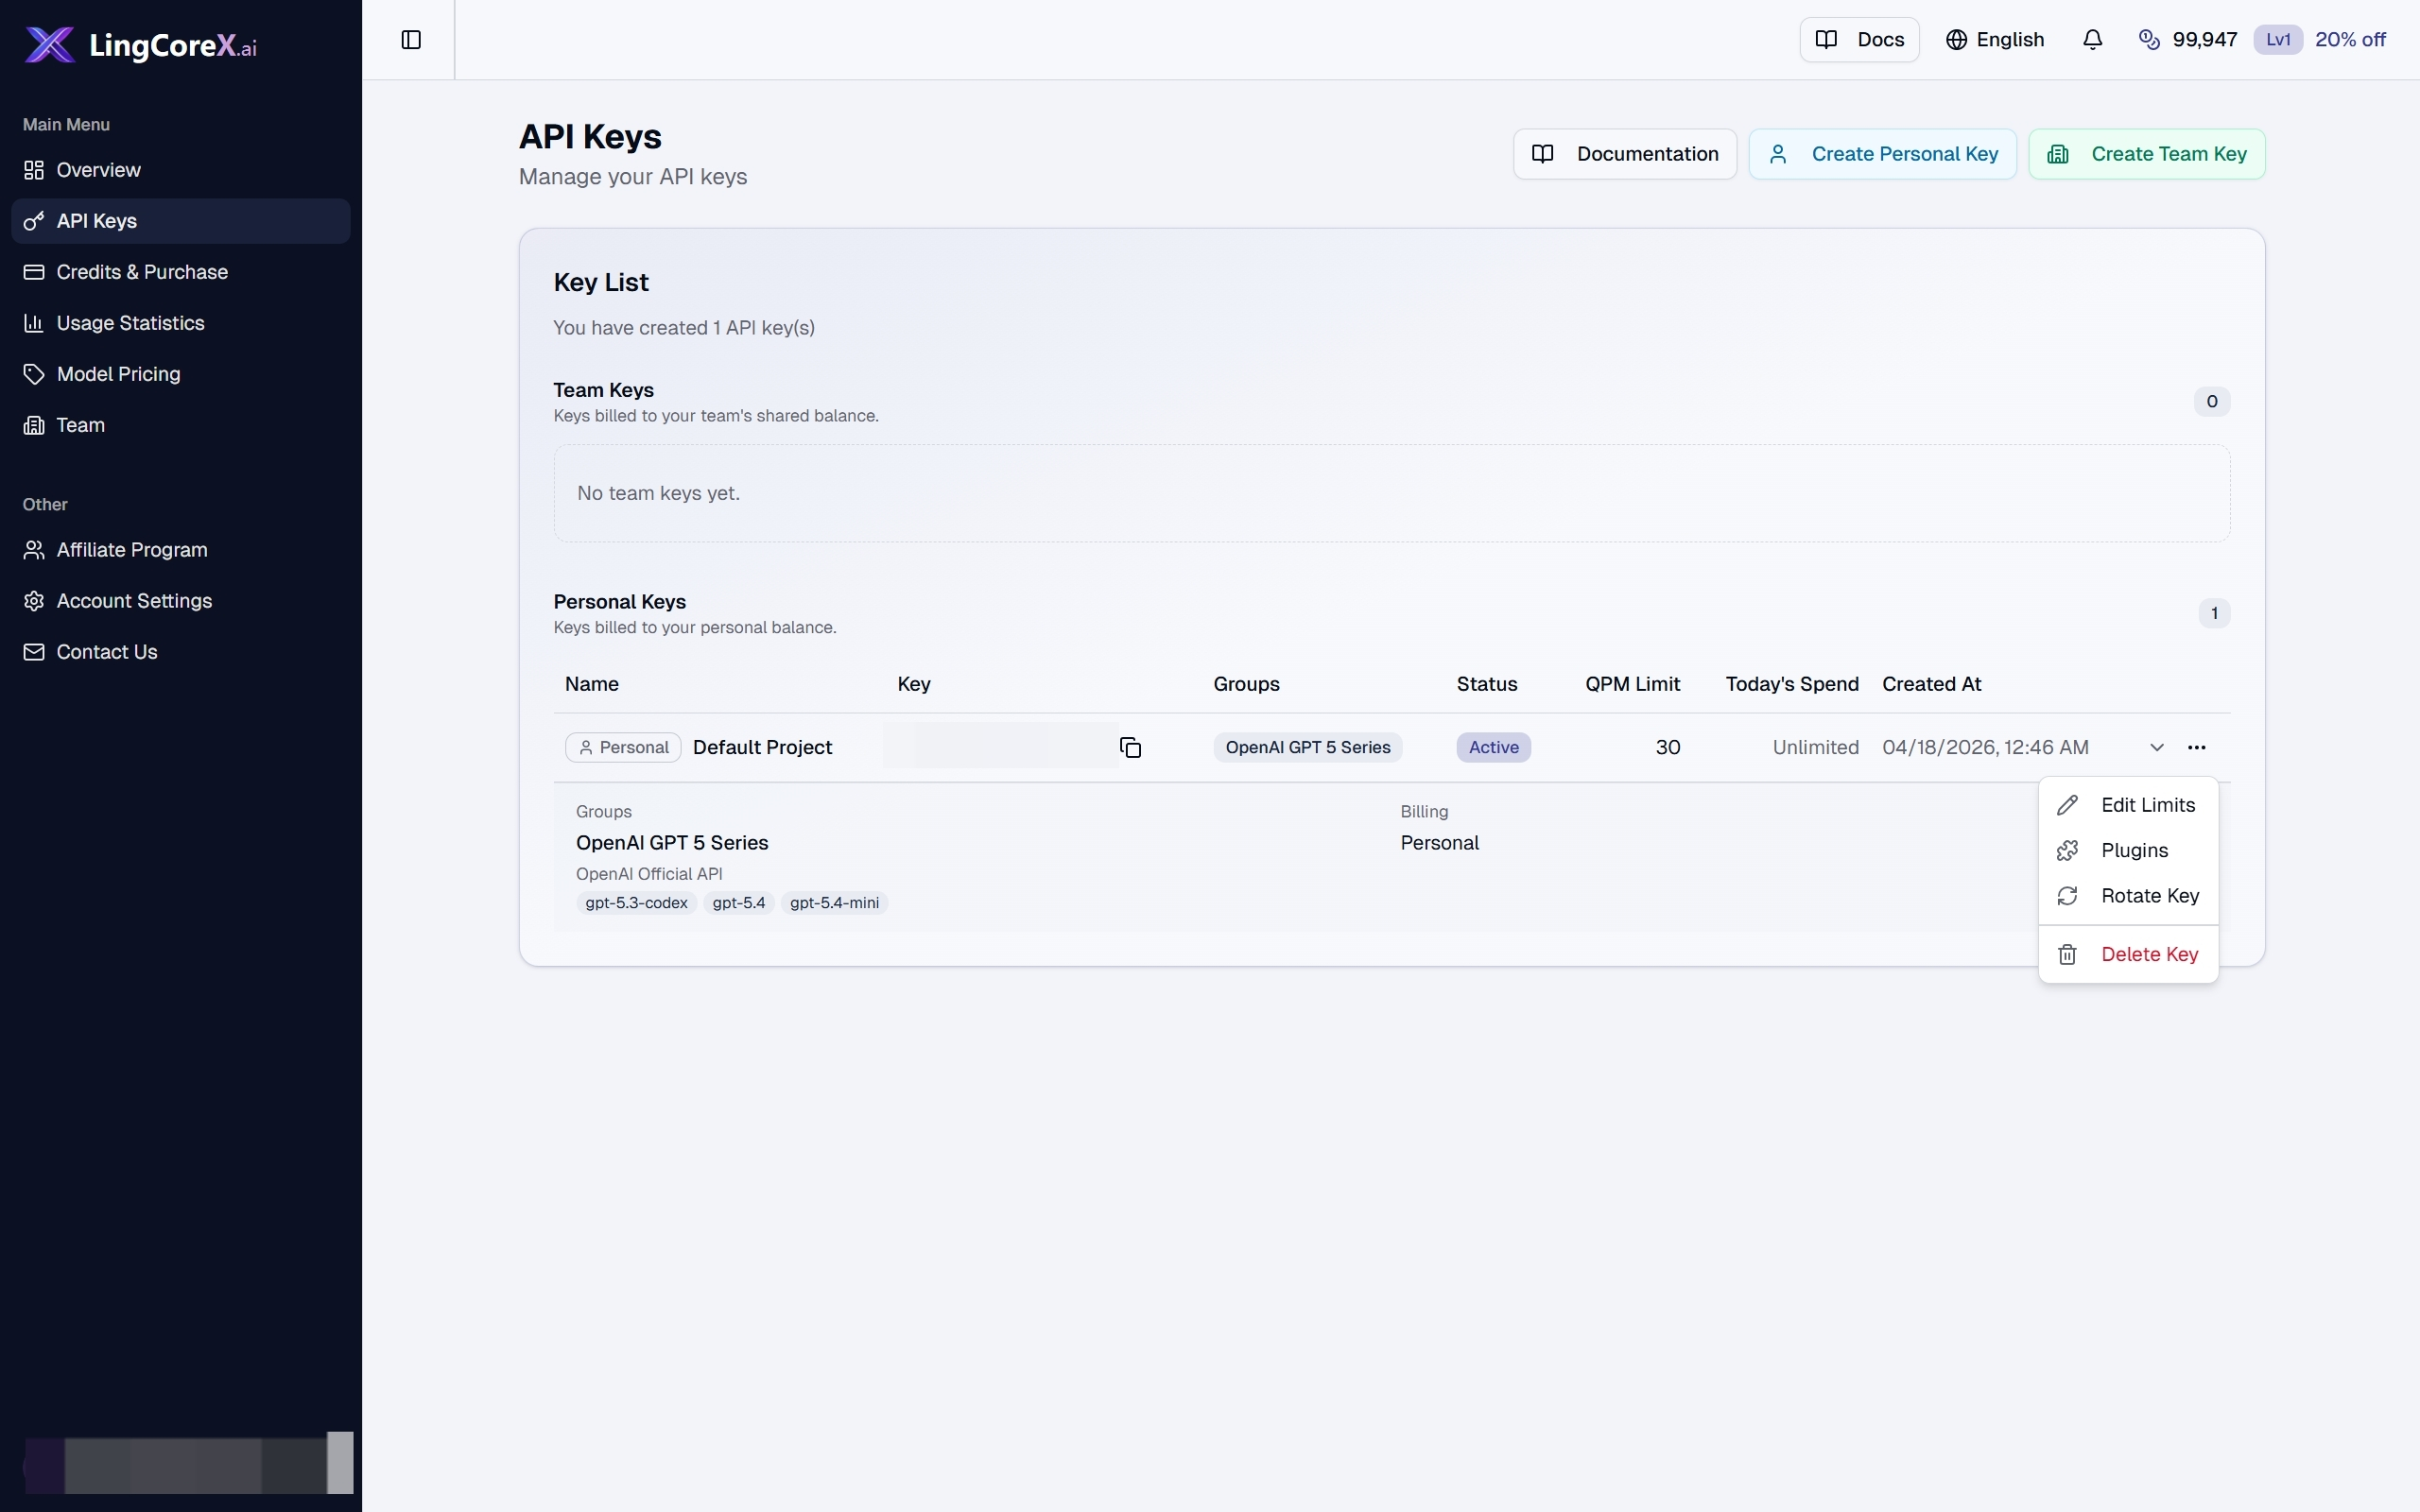Open Usage Statistics page
The width and height of the screenshot is (2420, 1512).
coord(181,323)
